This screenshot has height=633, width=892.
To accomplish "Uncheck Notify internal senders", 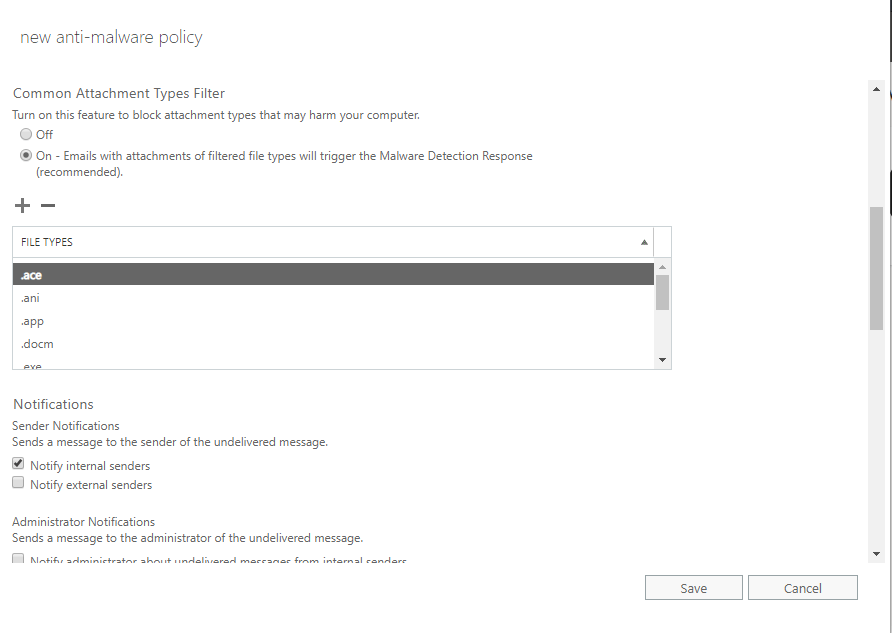I will [x=17, y=463].
